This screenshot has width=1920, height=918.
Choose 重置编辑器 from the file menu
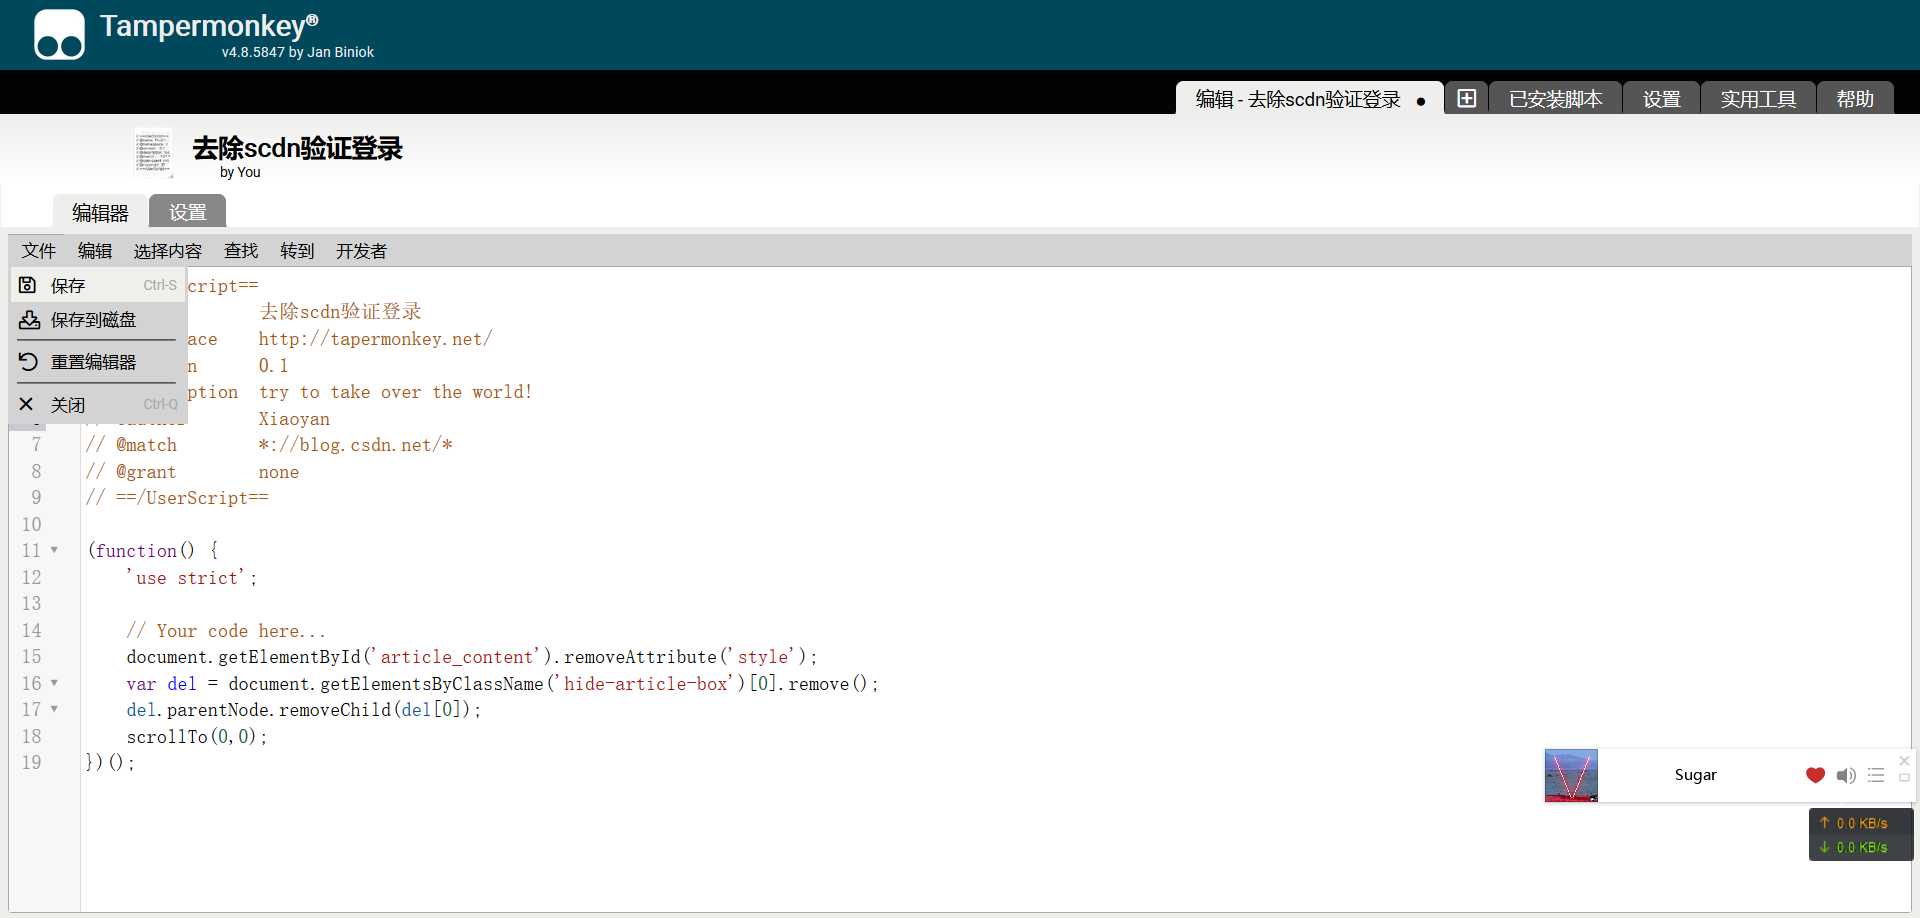(98, 362)
